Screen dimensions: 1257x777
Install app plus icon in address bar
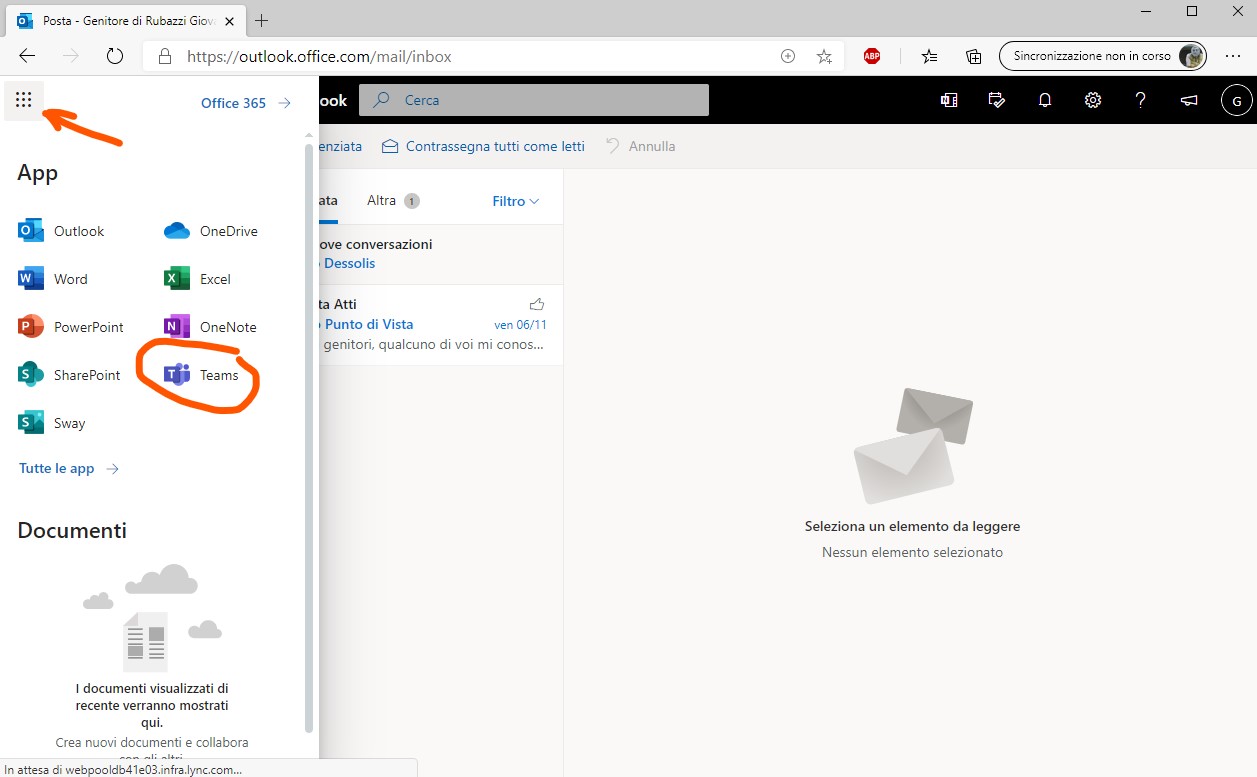(788, 57)
